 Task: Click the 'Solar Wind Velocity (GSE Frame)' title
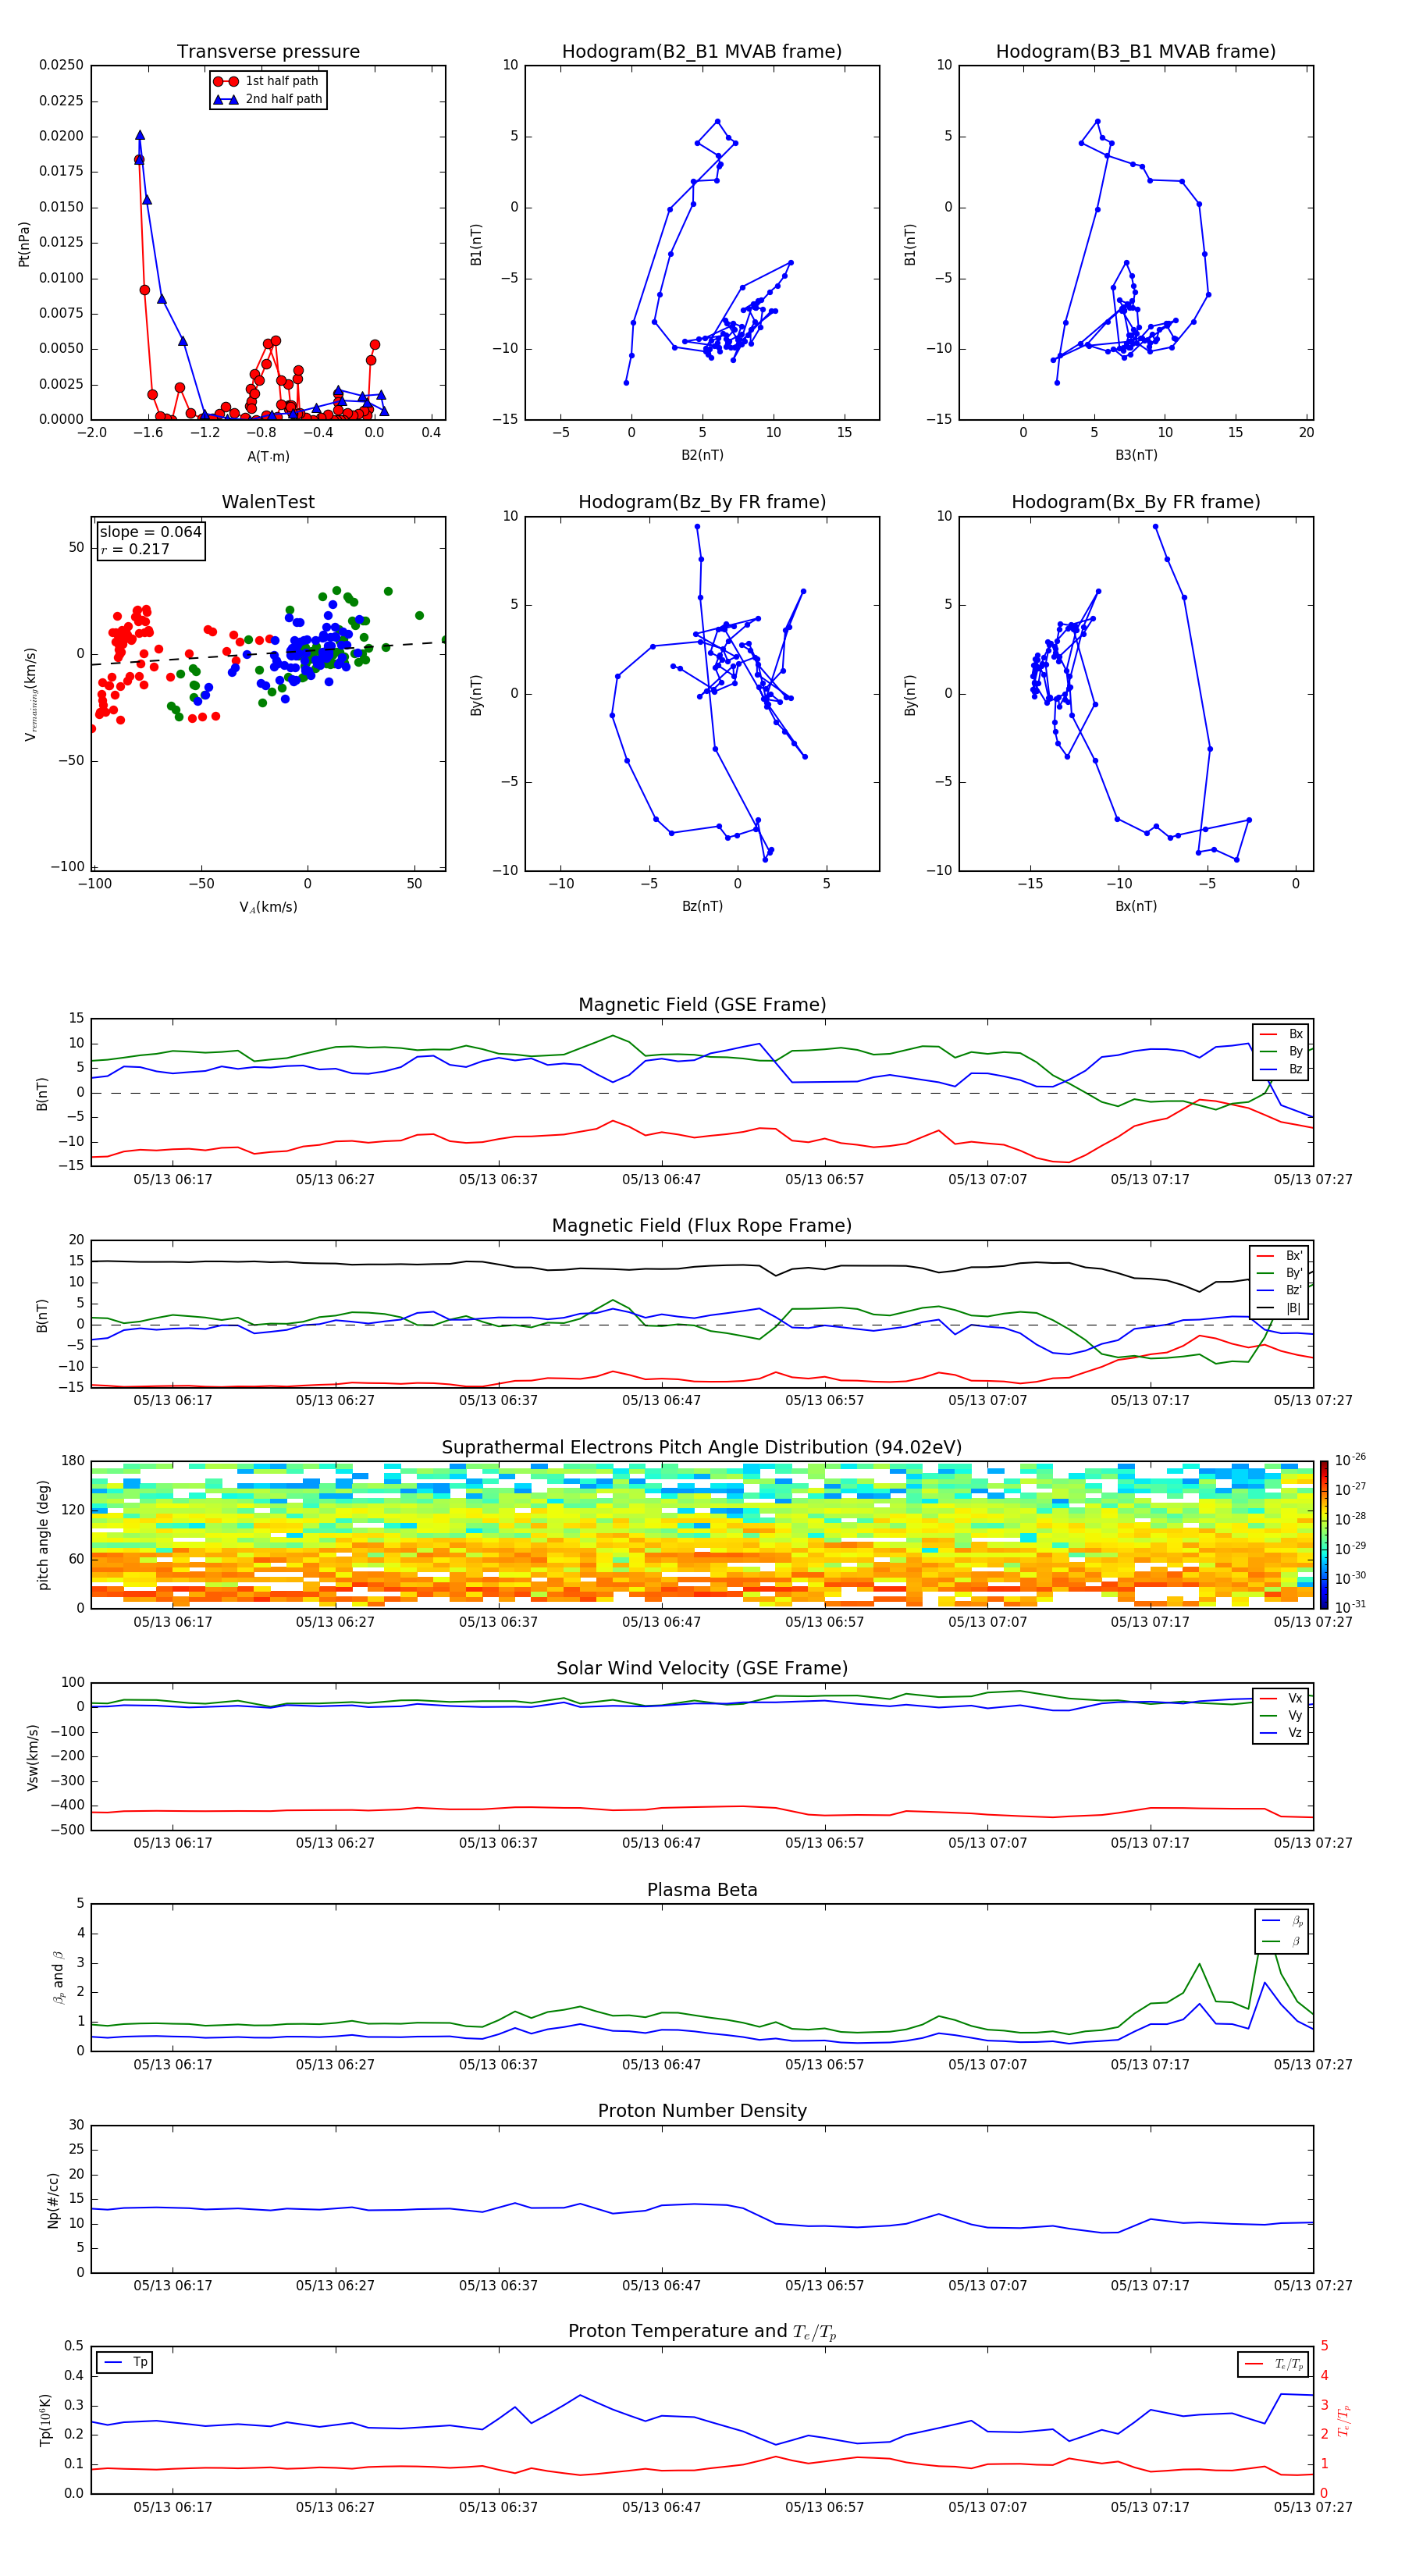click(702, 1668)
